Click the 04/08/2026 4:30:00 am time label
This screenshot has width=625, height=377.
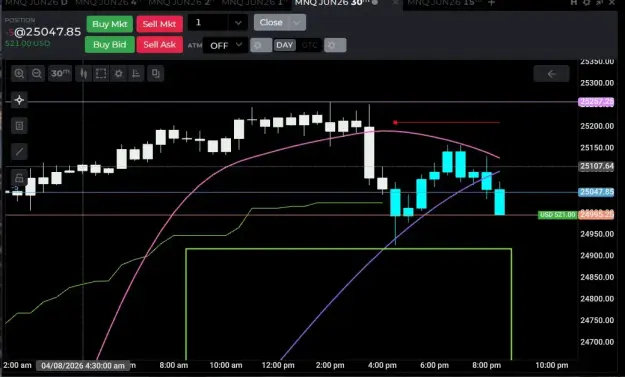(x=83, y=365)
